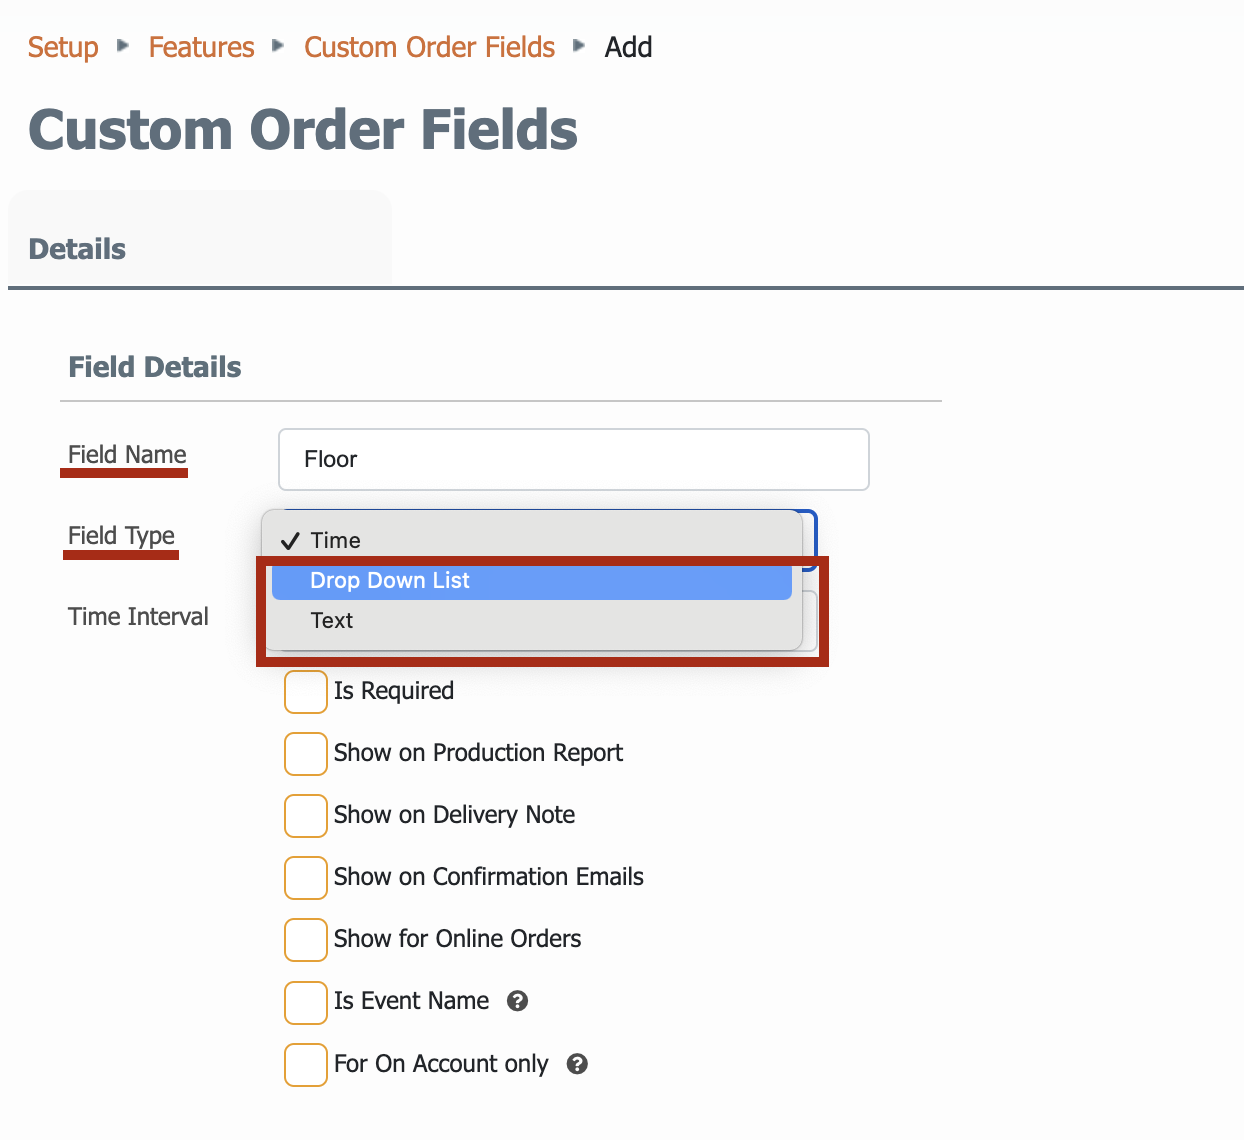
Task: Toggle Show on Confirmation Emails checkbox
Action: [306, 878]
